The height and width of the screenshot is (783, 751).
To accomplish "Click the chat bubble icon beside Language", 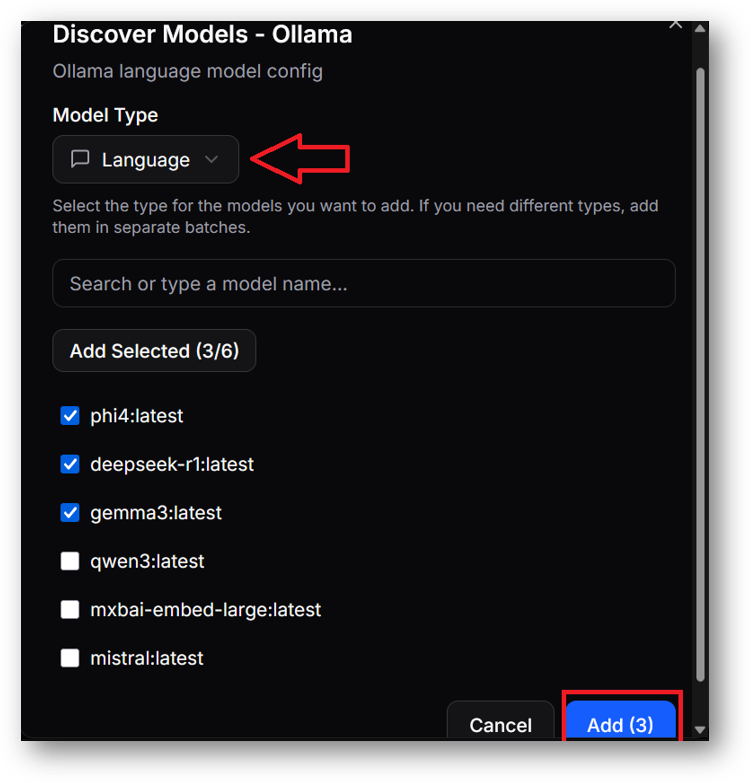I will tap(80, 159).
